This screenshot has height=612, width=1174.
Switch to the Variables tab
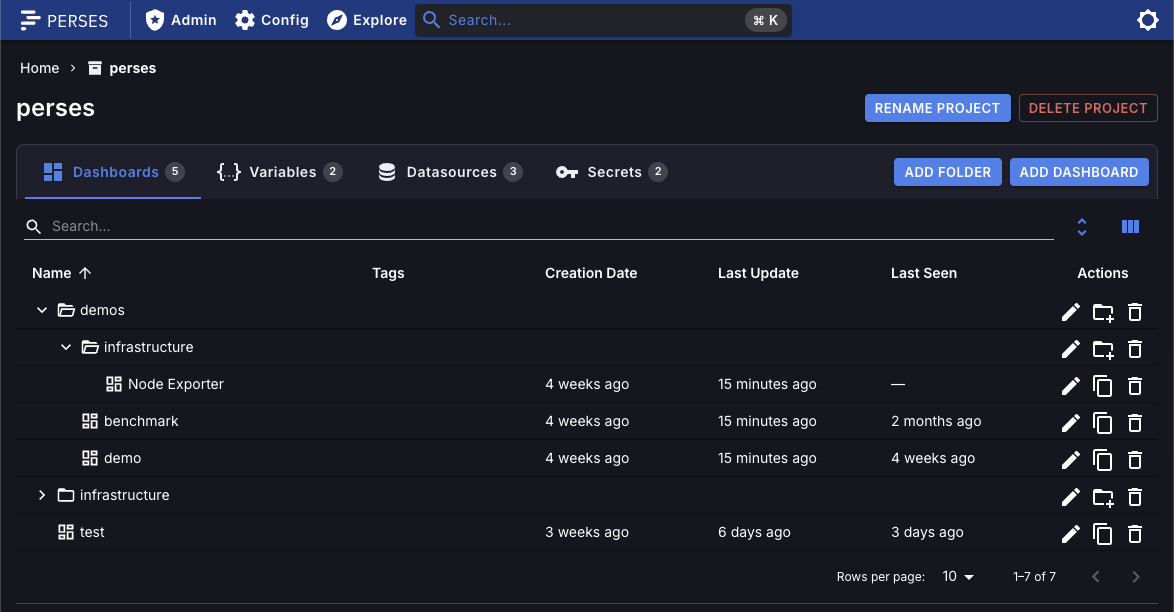[x=279, y=172]
